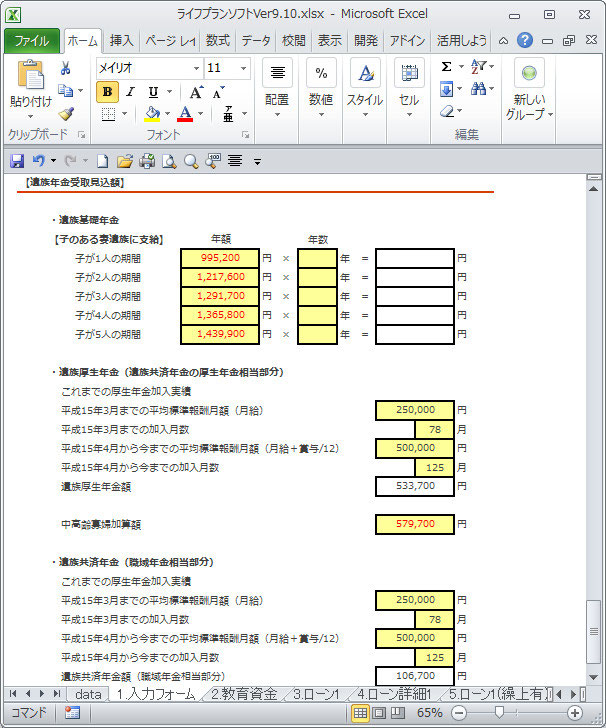
Task: Switch to the 数式 ribbon tab
Action: pyautogui.click(x=218, y=41)
